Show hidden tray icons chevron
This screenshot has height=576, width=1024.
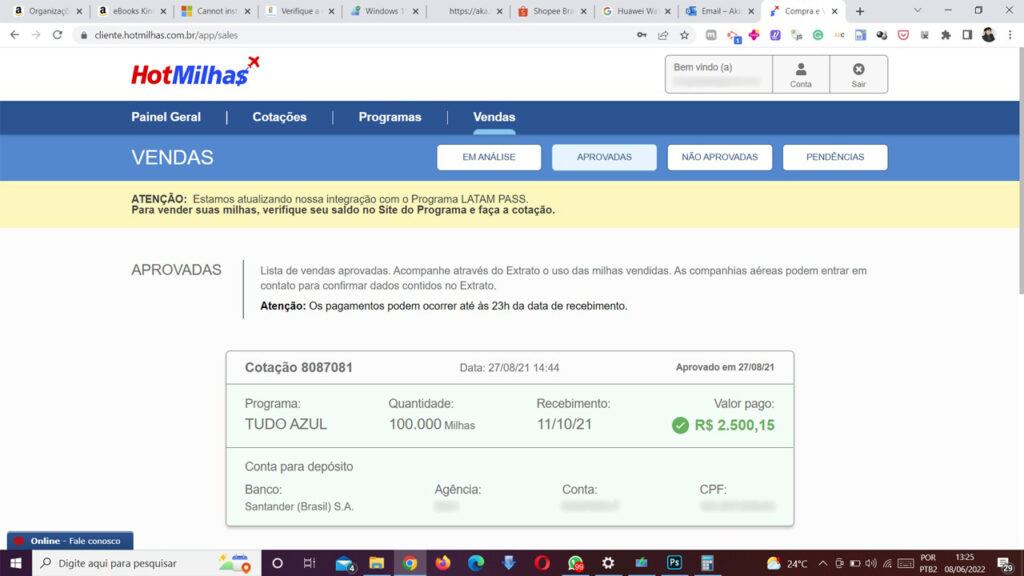pyautogui.click(x=823, y=563)
